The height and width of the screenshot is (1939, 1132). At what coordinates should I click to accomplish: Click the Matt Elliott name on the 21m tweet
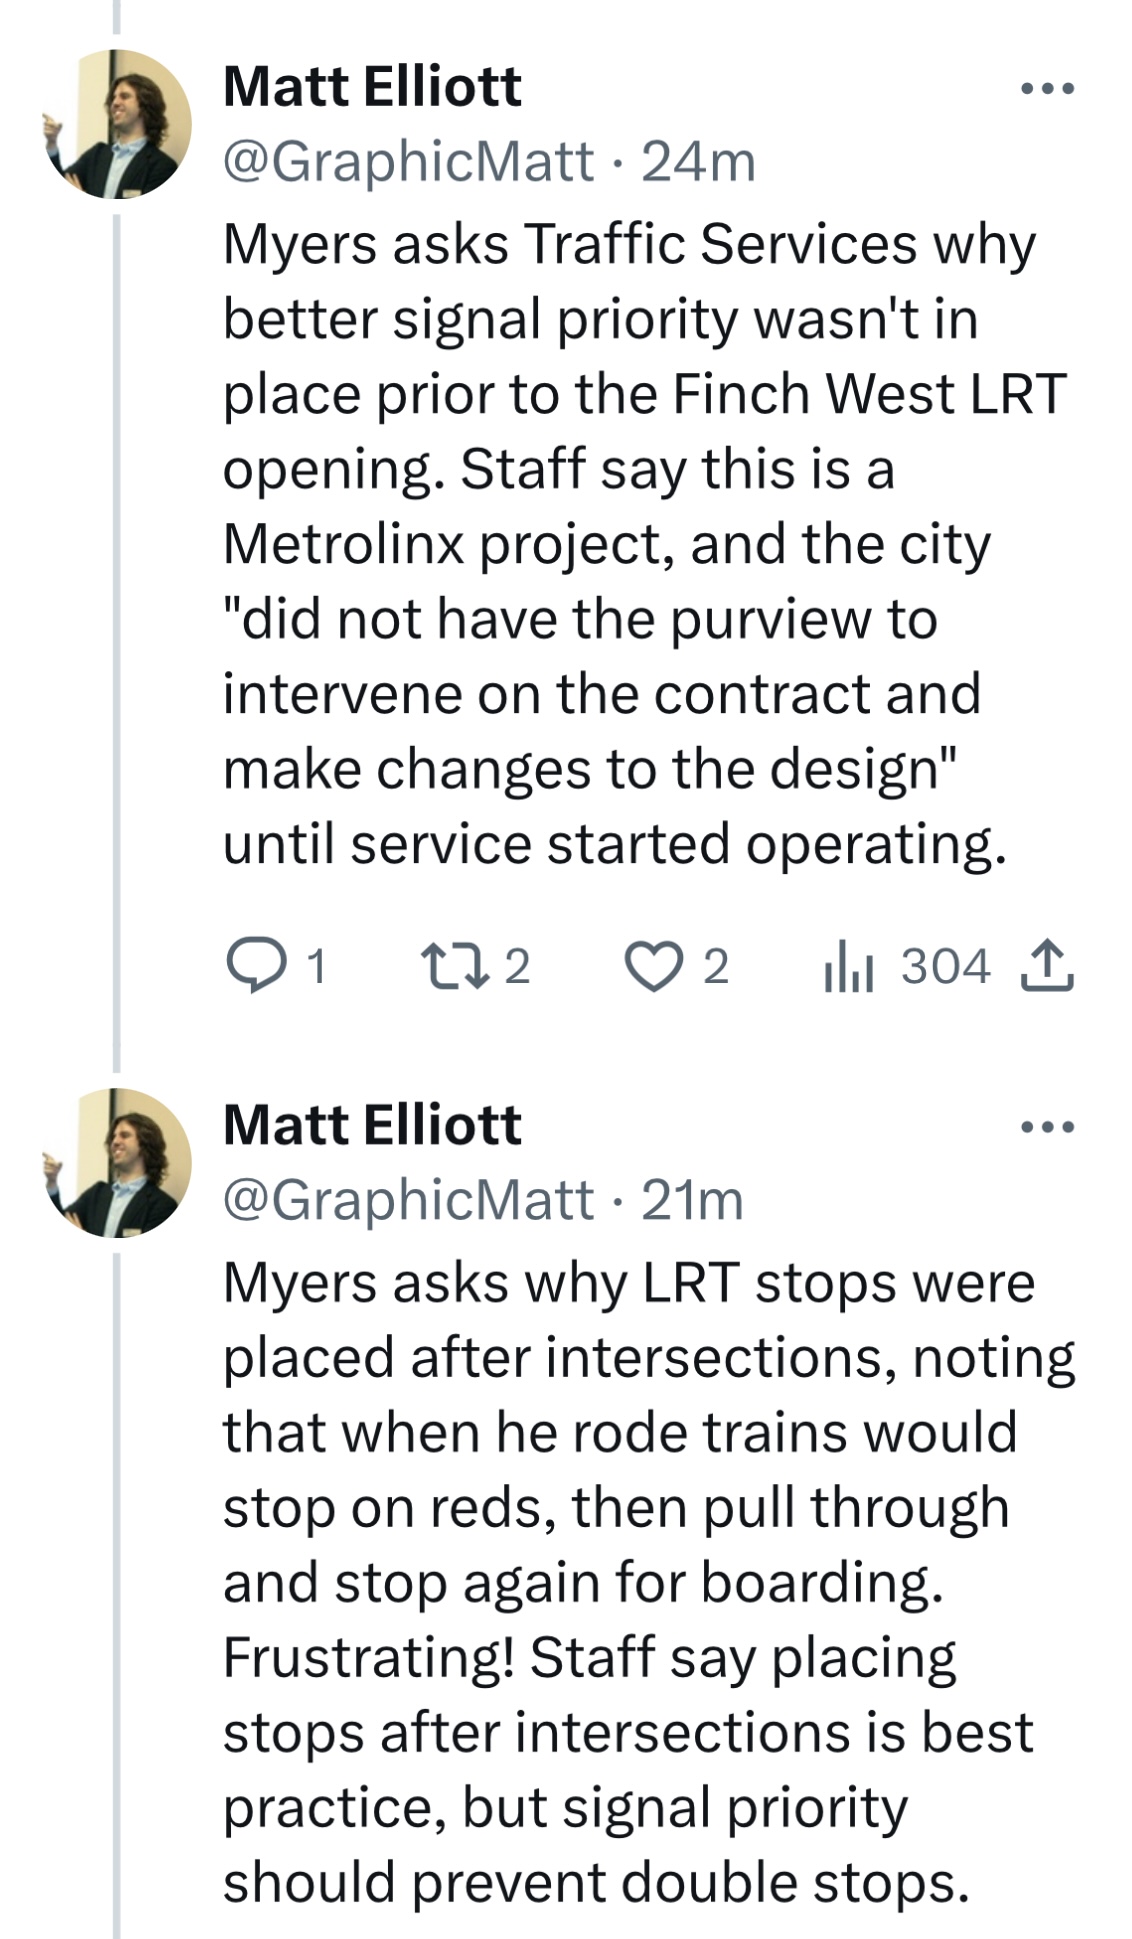click(372, 1126)
